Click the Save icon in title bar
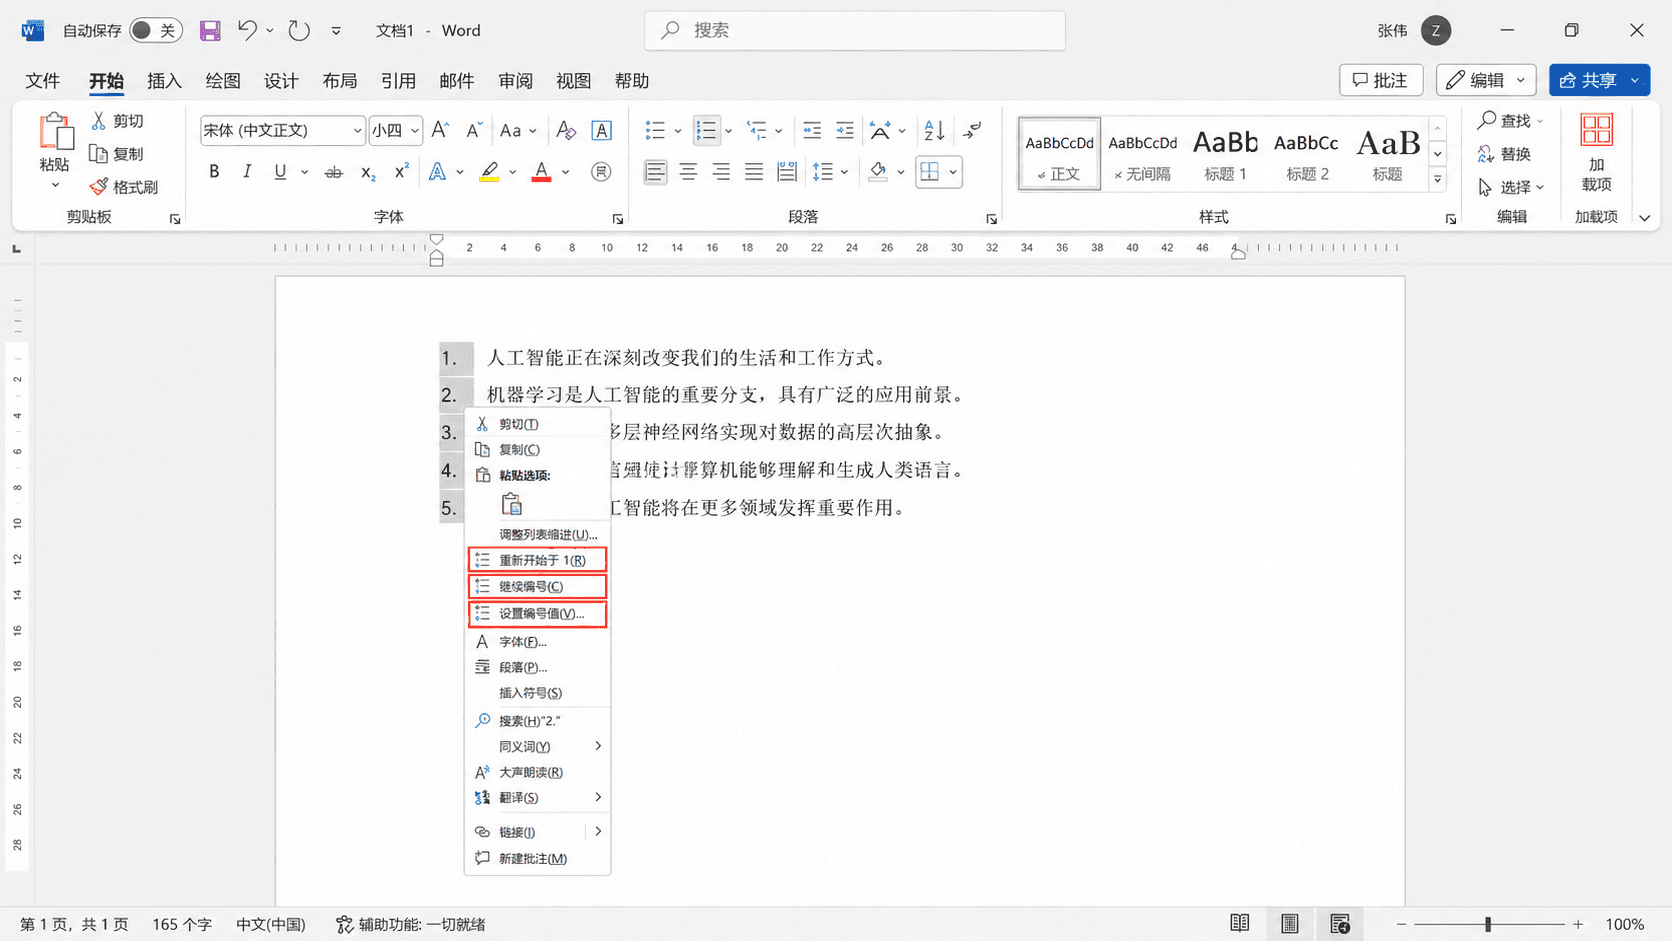This screenshot has width=1672, height=941. coord(210,31)
